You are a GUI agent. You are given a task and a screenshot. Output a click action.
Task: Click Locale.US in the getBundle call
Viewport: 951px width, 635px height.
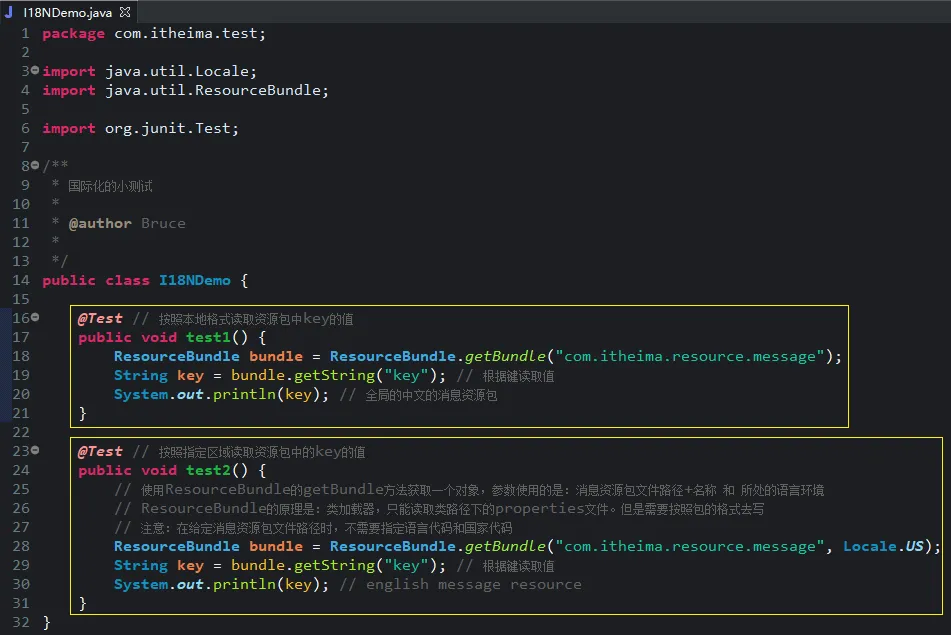click(x=883, y=546)
